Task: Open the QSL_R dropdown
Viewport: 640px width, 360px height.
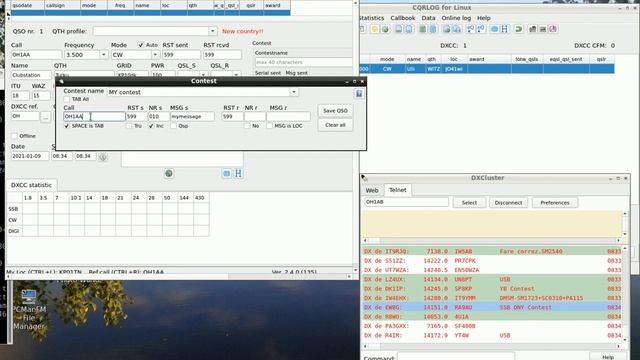Action: click(x=236, y=75)
